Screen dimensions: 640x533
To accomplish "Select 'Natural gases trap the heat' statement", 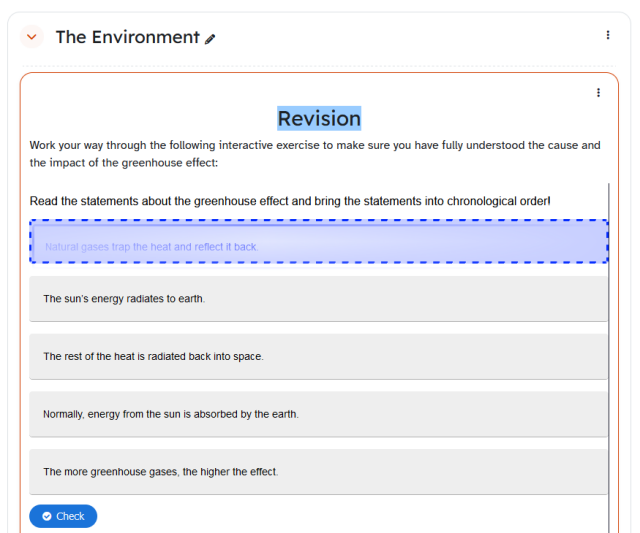I will [151, 246].
